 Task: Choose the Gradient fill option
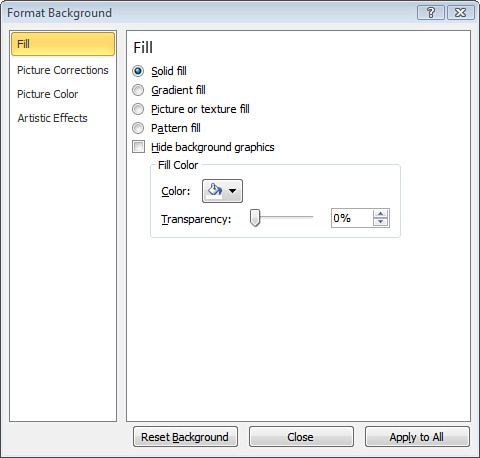pyautogui.click(x=138, y=90)
